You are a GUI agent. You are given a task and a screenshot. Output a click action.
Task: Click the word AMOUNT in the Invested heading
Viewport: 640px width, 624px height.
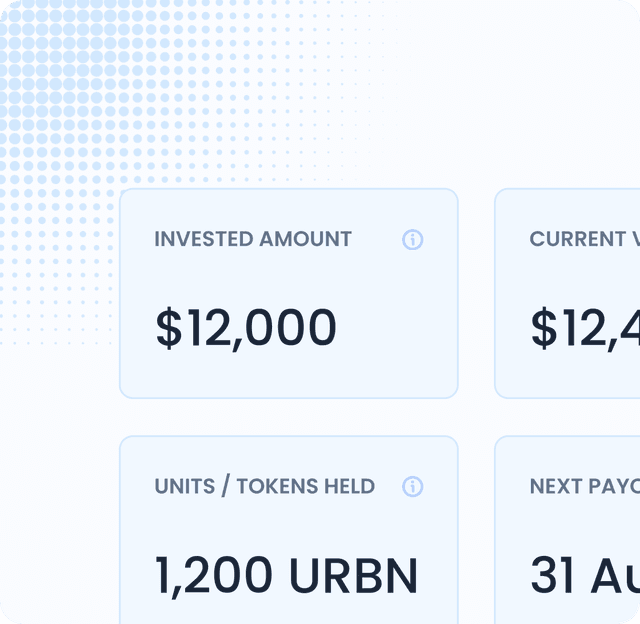click(x=306, y=240)
